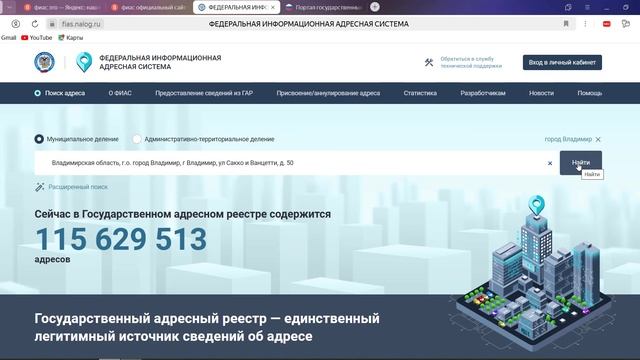The width and height of the screenshot is (640, 360).
Task: Switch to the фиас официальный сайт tab
Action: click(x=149, y=7)
